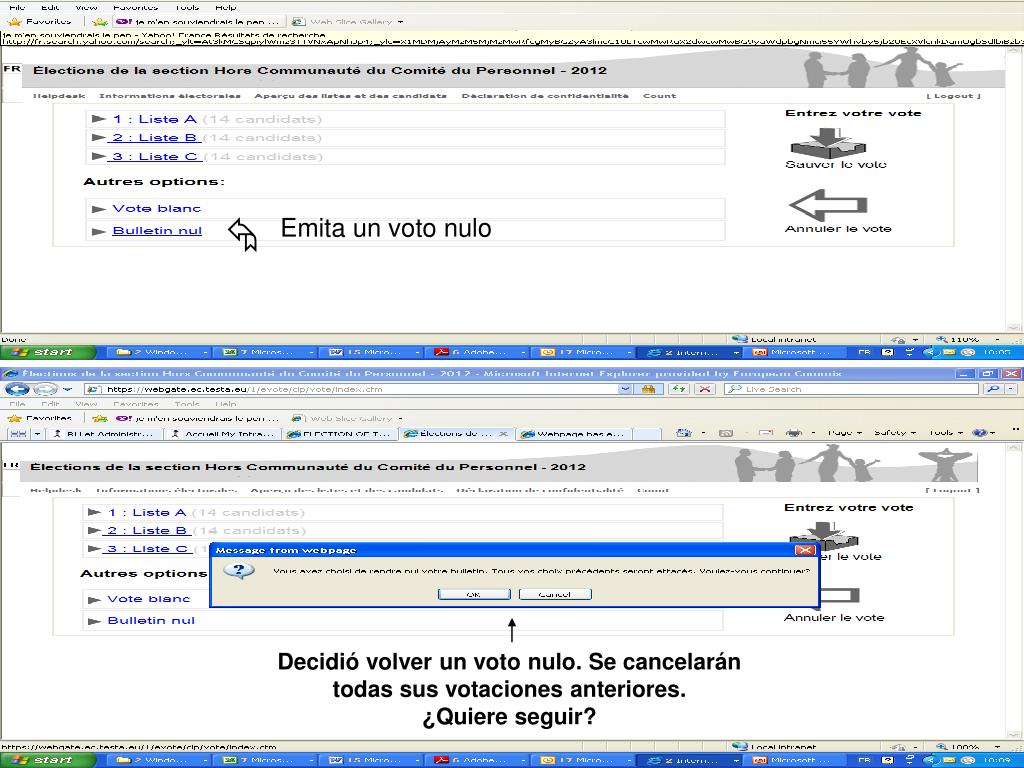Open Informations électorales in upper window

coord(170,95)
